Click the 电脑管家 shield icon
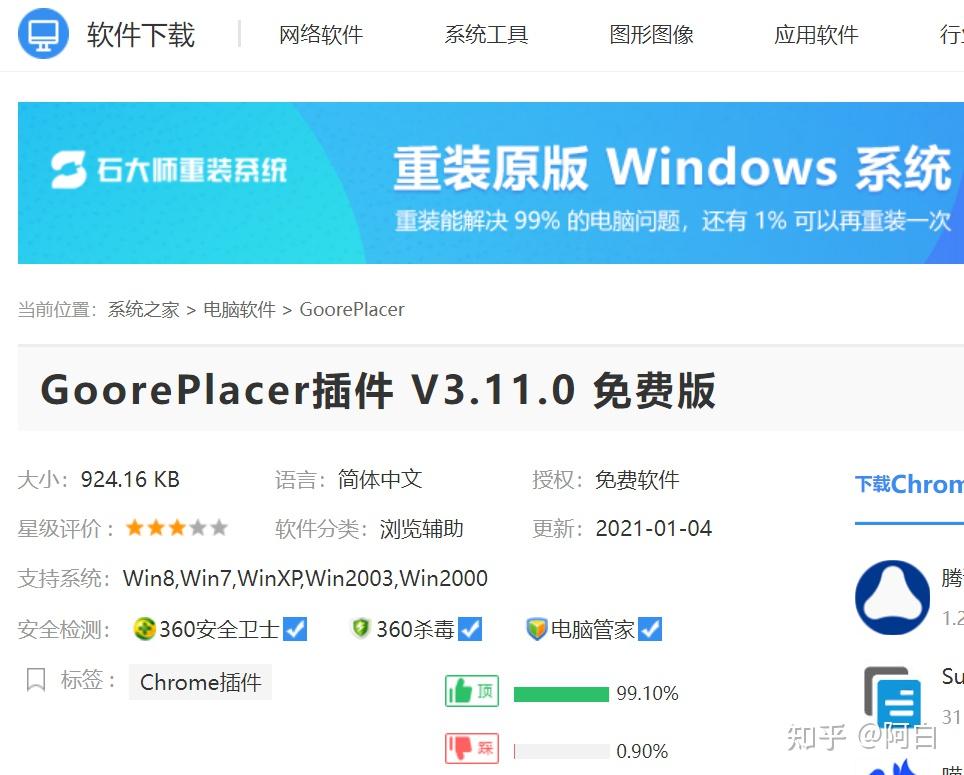 [537, 629]
